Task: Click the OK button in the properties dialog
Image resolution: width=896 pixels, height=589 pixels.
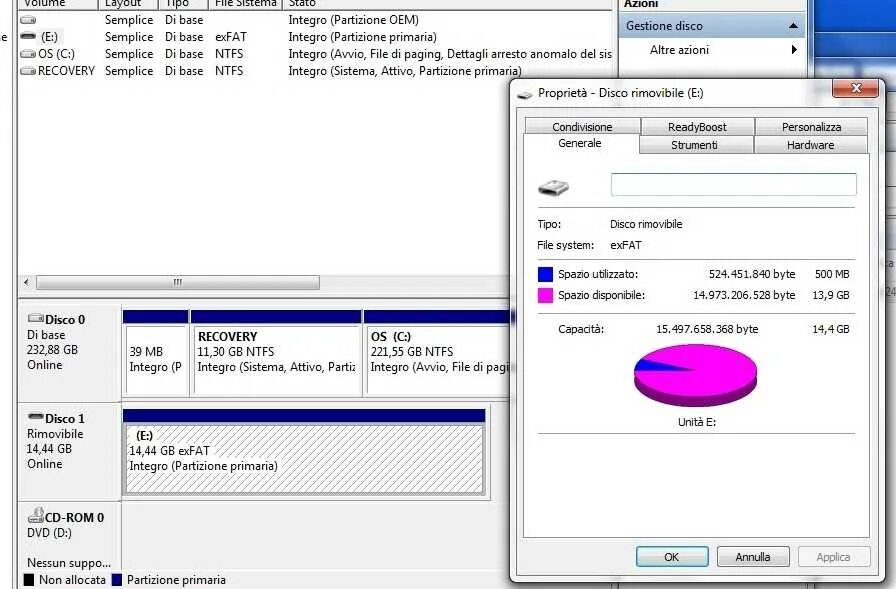Action: point(672,556)
